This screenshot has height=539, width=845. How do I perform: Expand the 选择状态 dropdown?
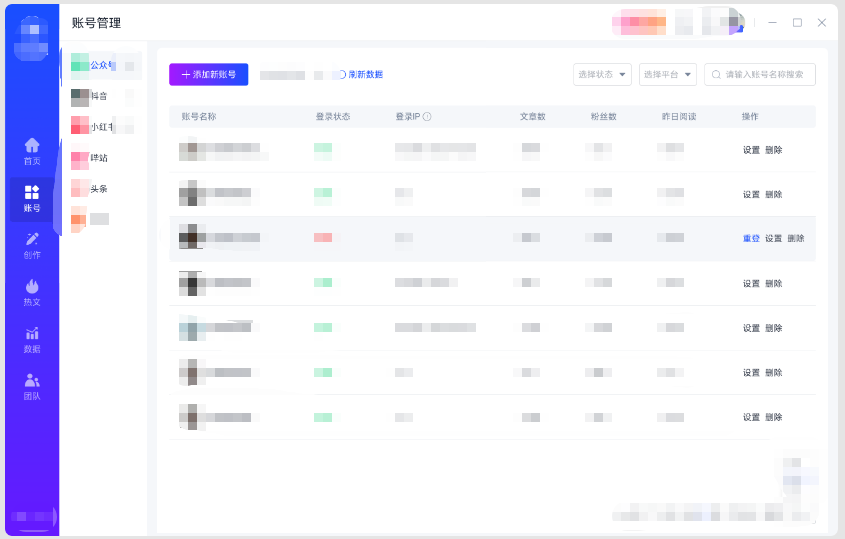pos(602,75)
